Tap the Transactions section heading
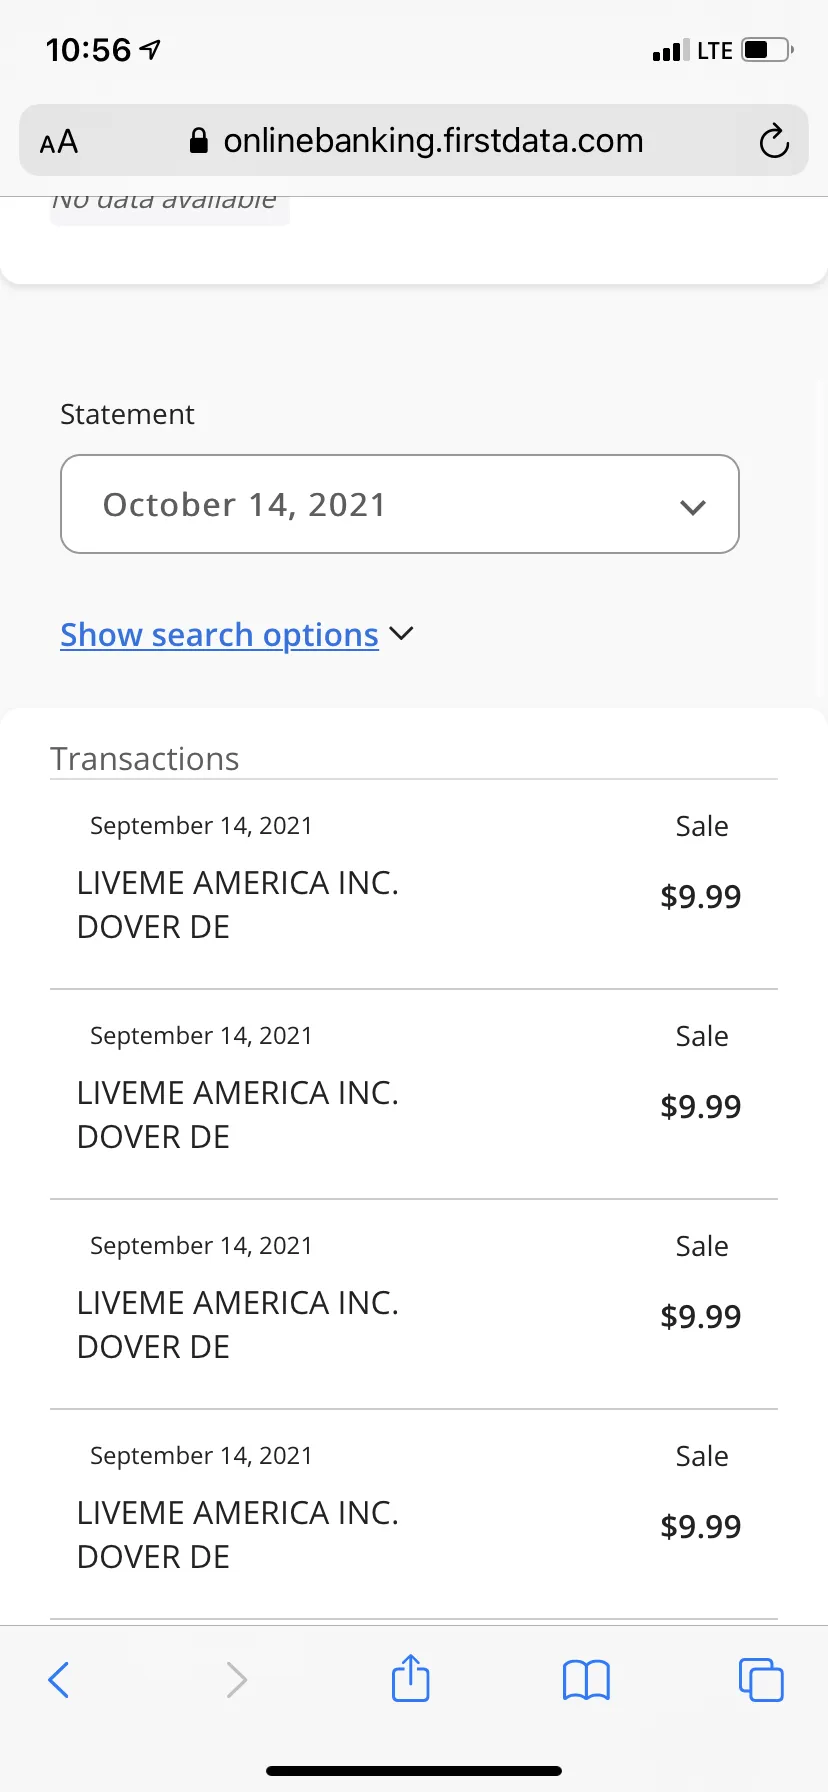Image resolution: width=828 pixels, height=1792 pixels. click(145, 759)
